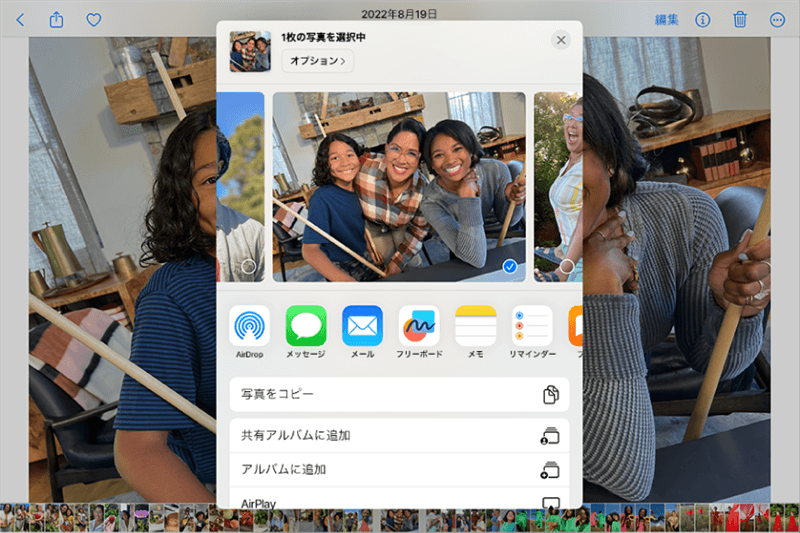Select the right photo's empty selection circle
800x533 pixels.
point(566,266)
